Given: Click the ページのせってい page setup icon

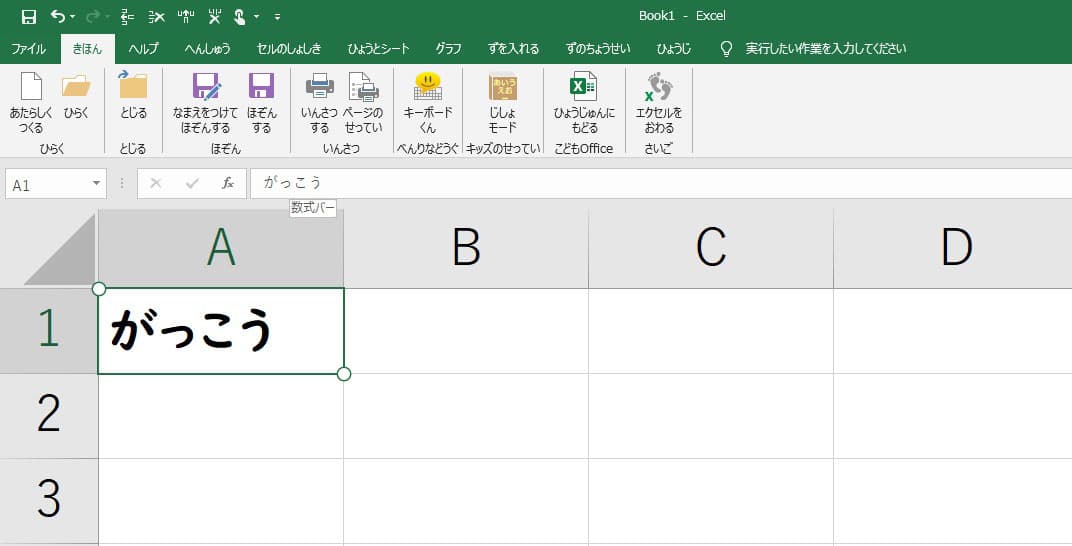Looking at the screenshot, I should 364,87.
